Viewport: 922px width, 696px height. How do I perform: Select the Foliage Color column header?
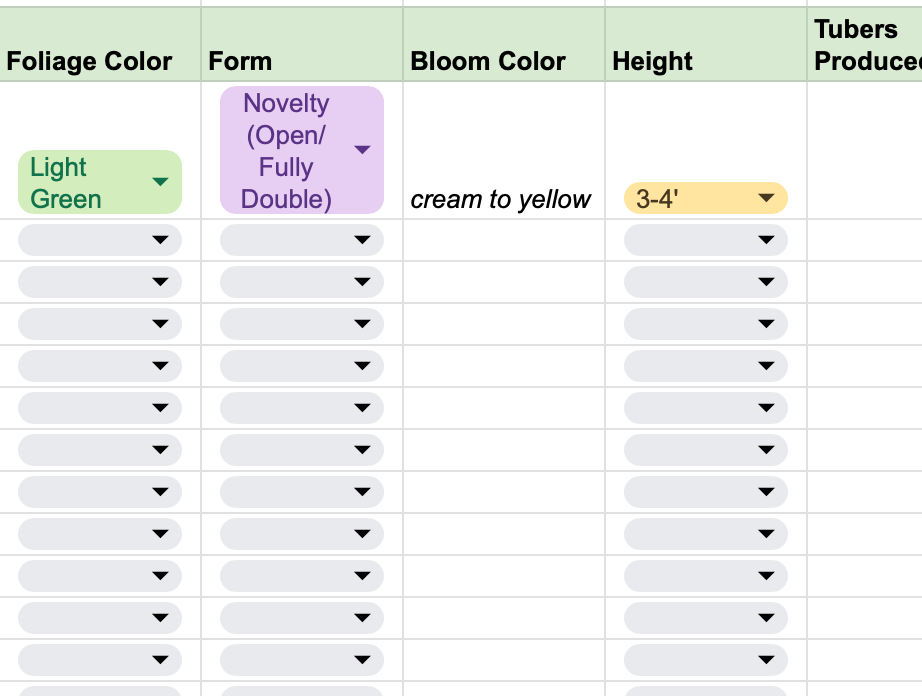tap(90, 61)
